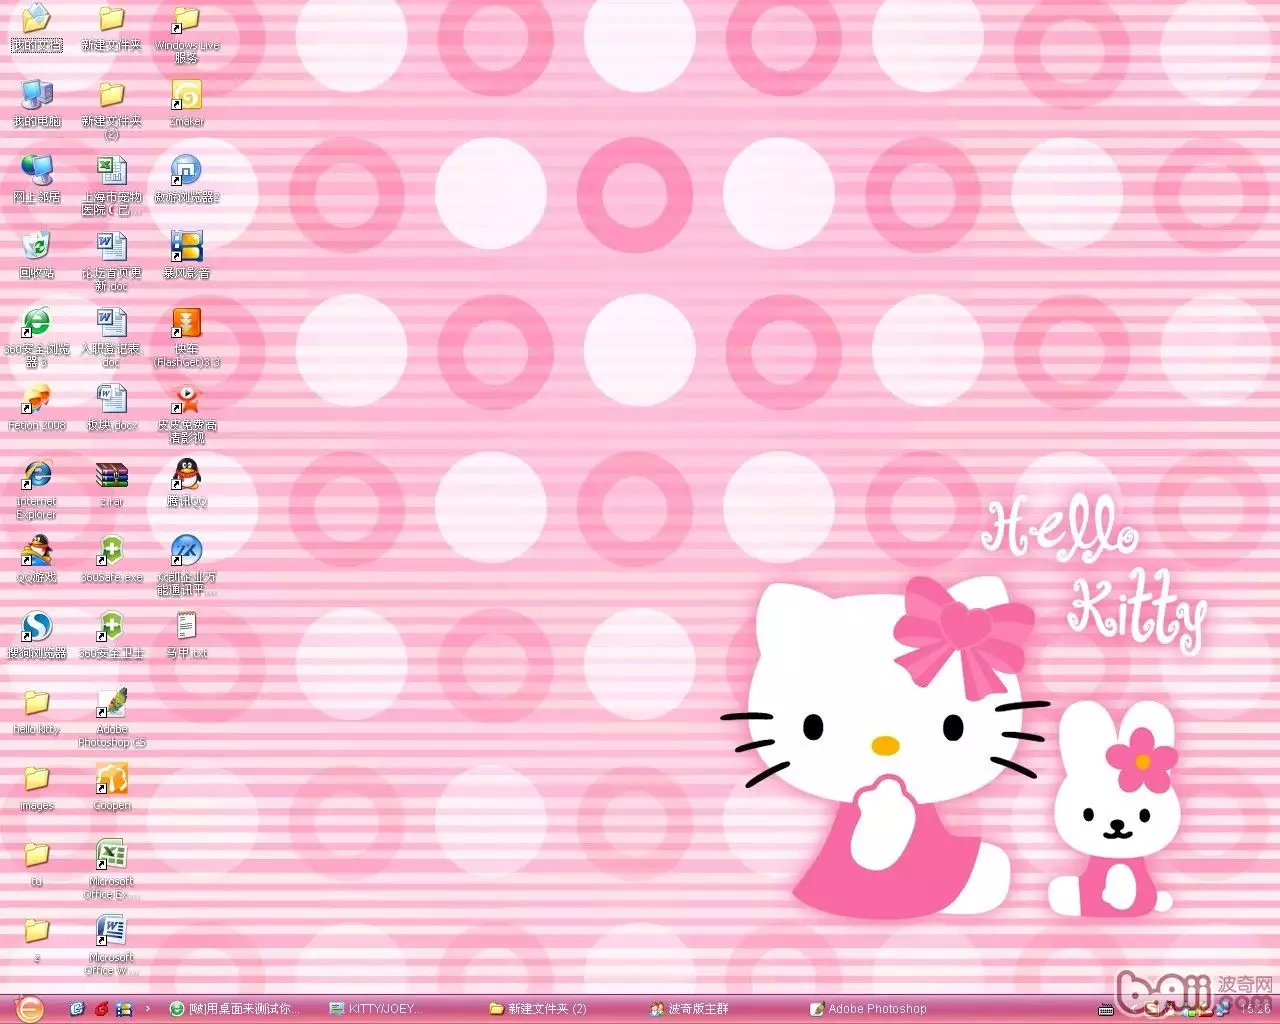Open the 马甲.txt text file

186,635
